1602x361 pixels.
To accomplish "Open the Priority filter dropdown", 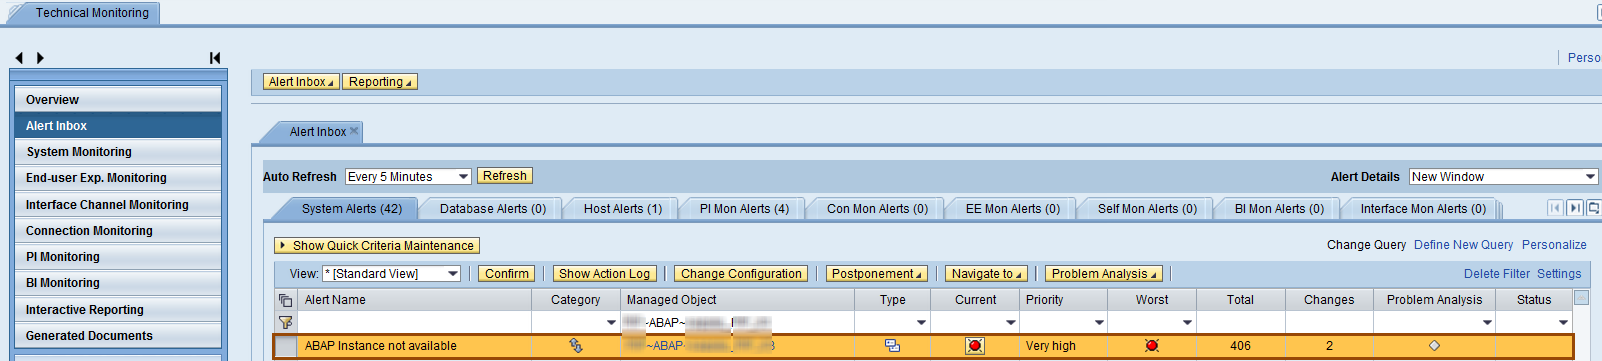I will tap(1099, 322).
